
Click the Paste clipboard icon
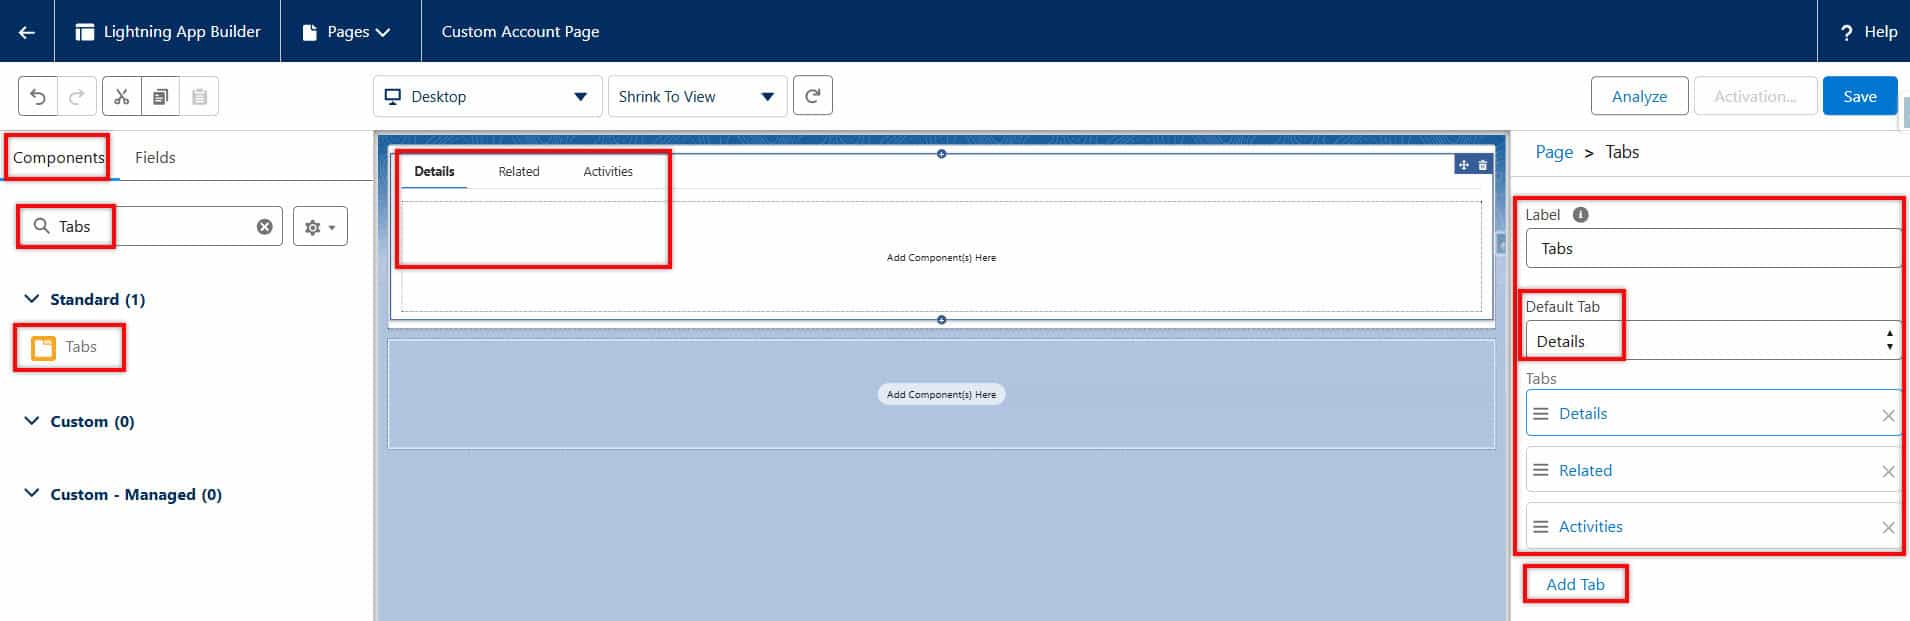click(x=199, y=97)
